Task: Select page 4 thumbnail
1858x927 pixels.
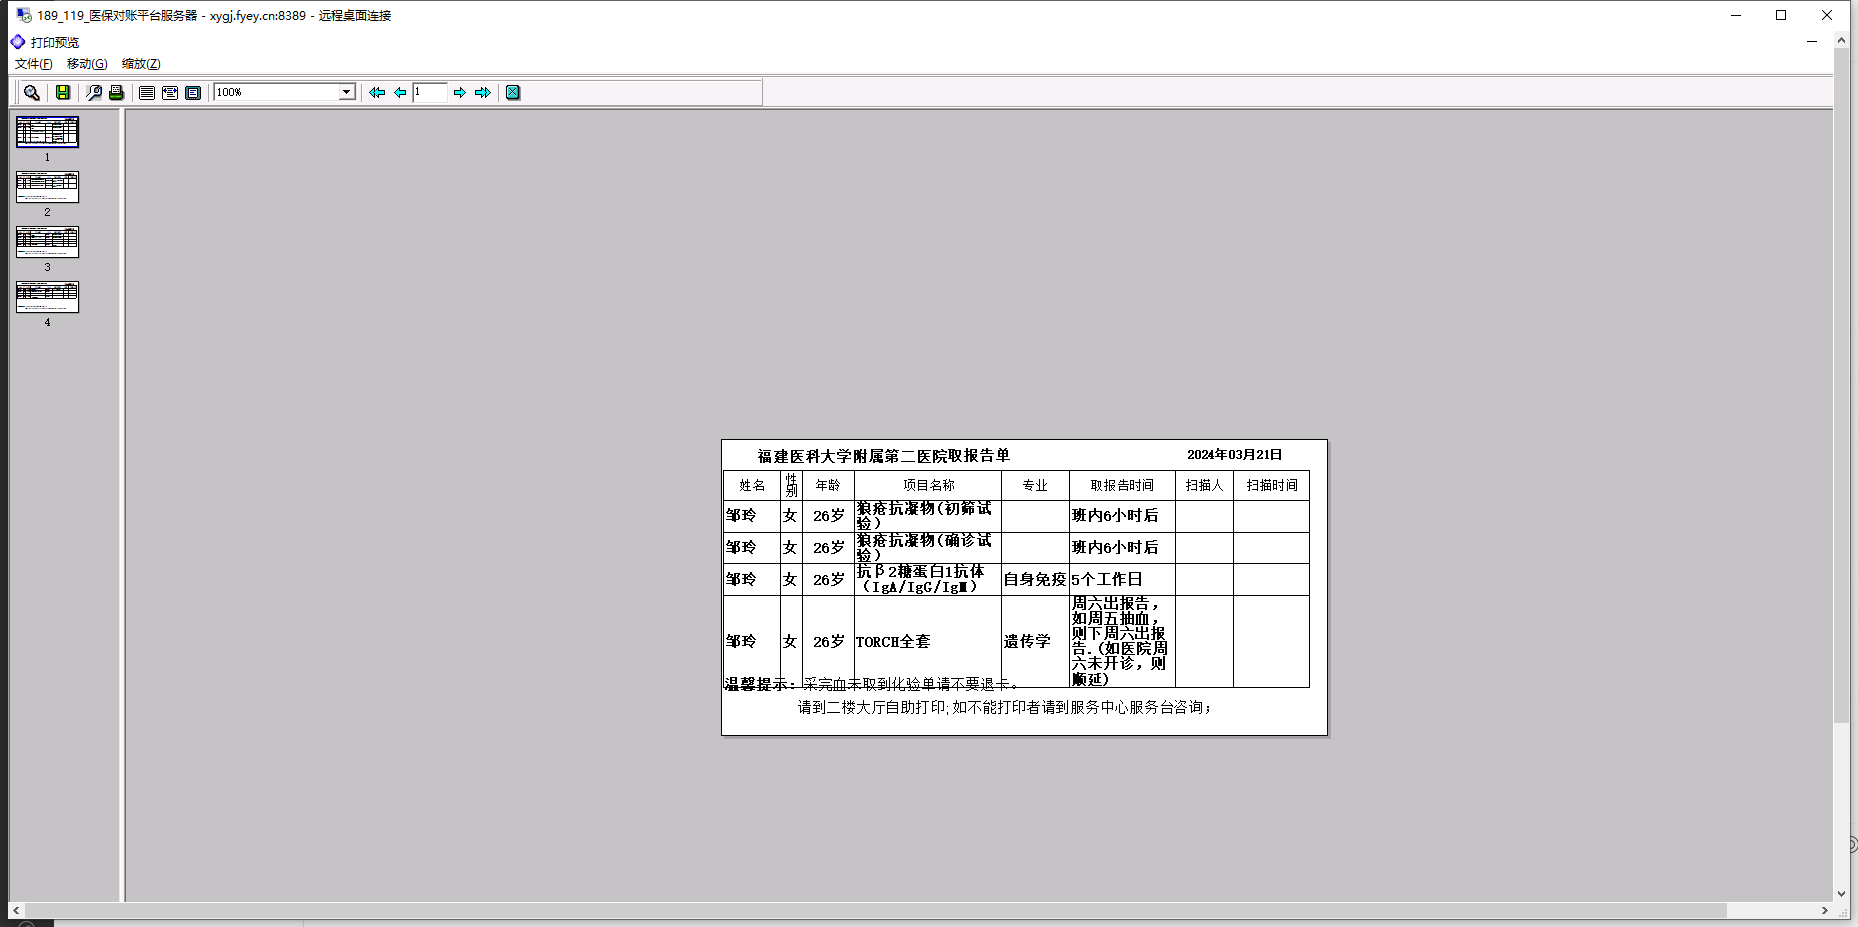Action: (x=47, y=297)
